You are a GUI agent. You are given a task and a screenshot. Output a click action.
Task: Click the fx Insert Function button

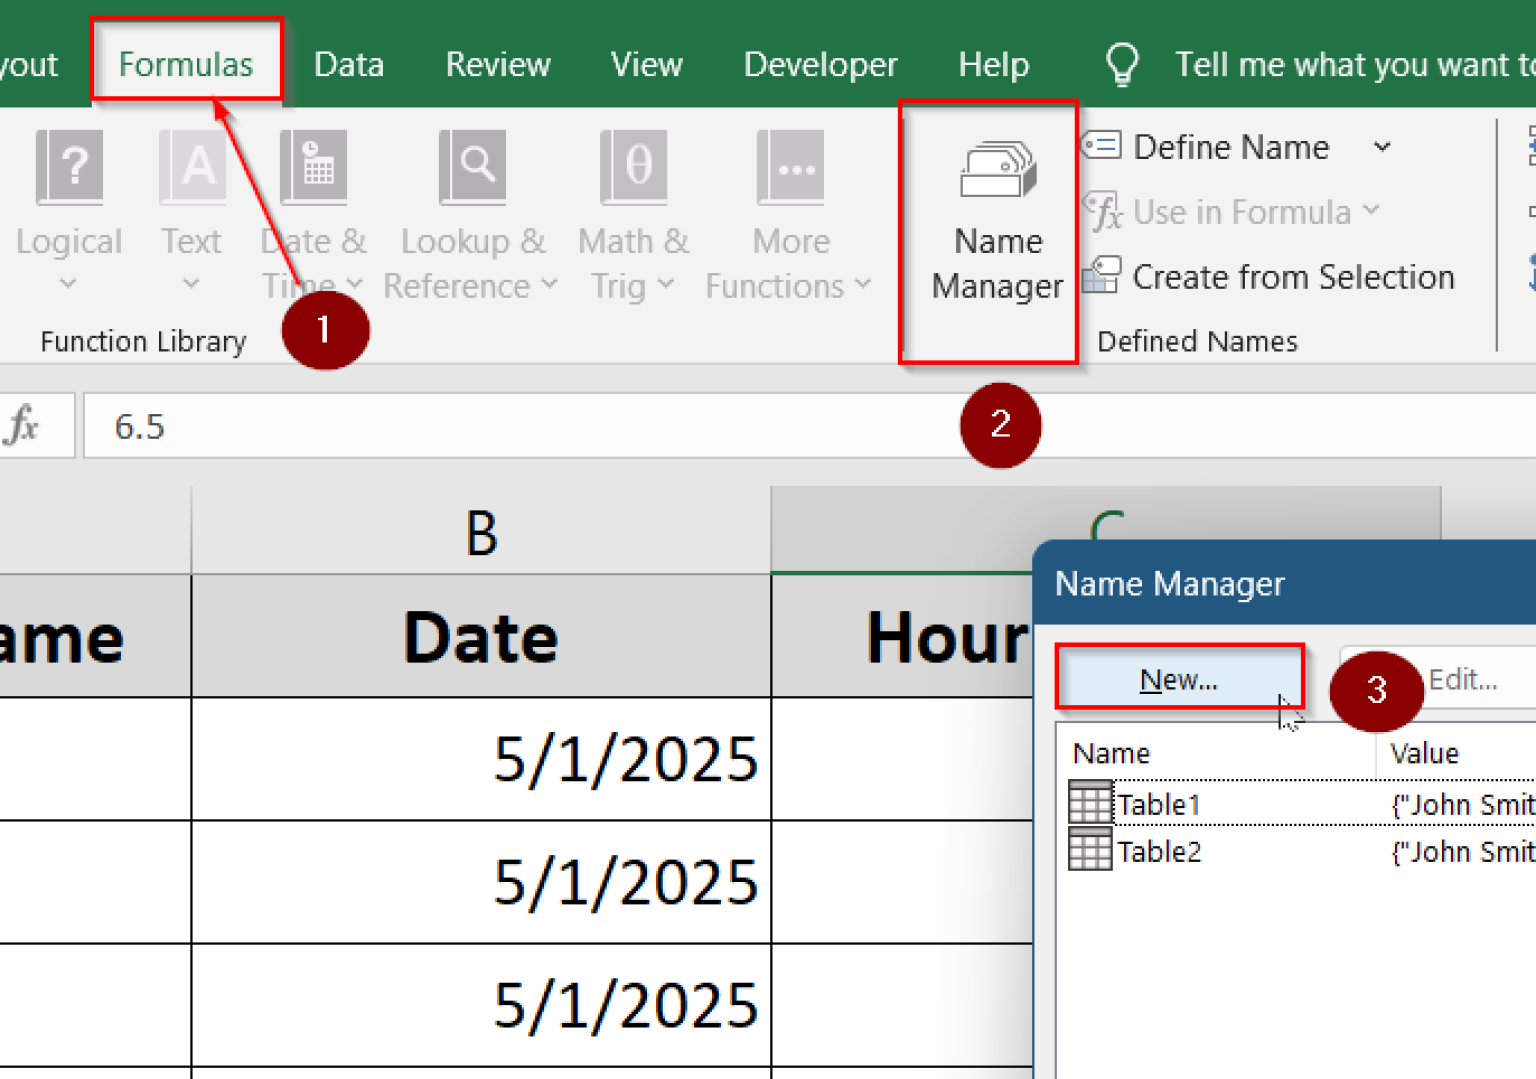22,426
